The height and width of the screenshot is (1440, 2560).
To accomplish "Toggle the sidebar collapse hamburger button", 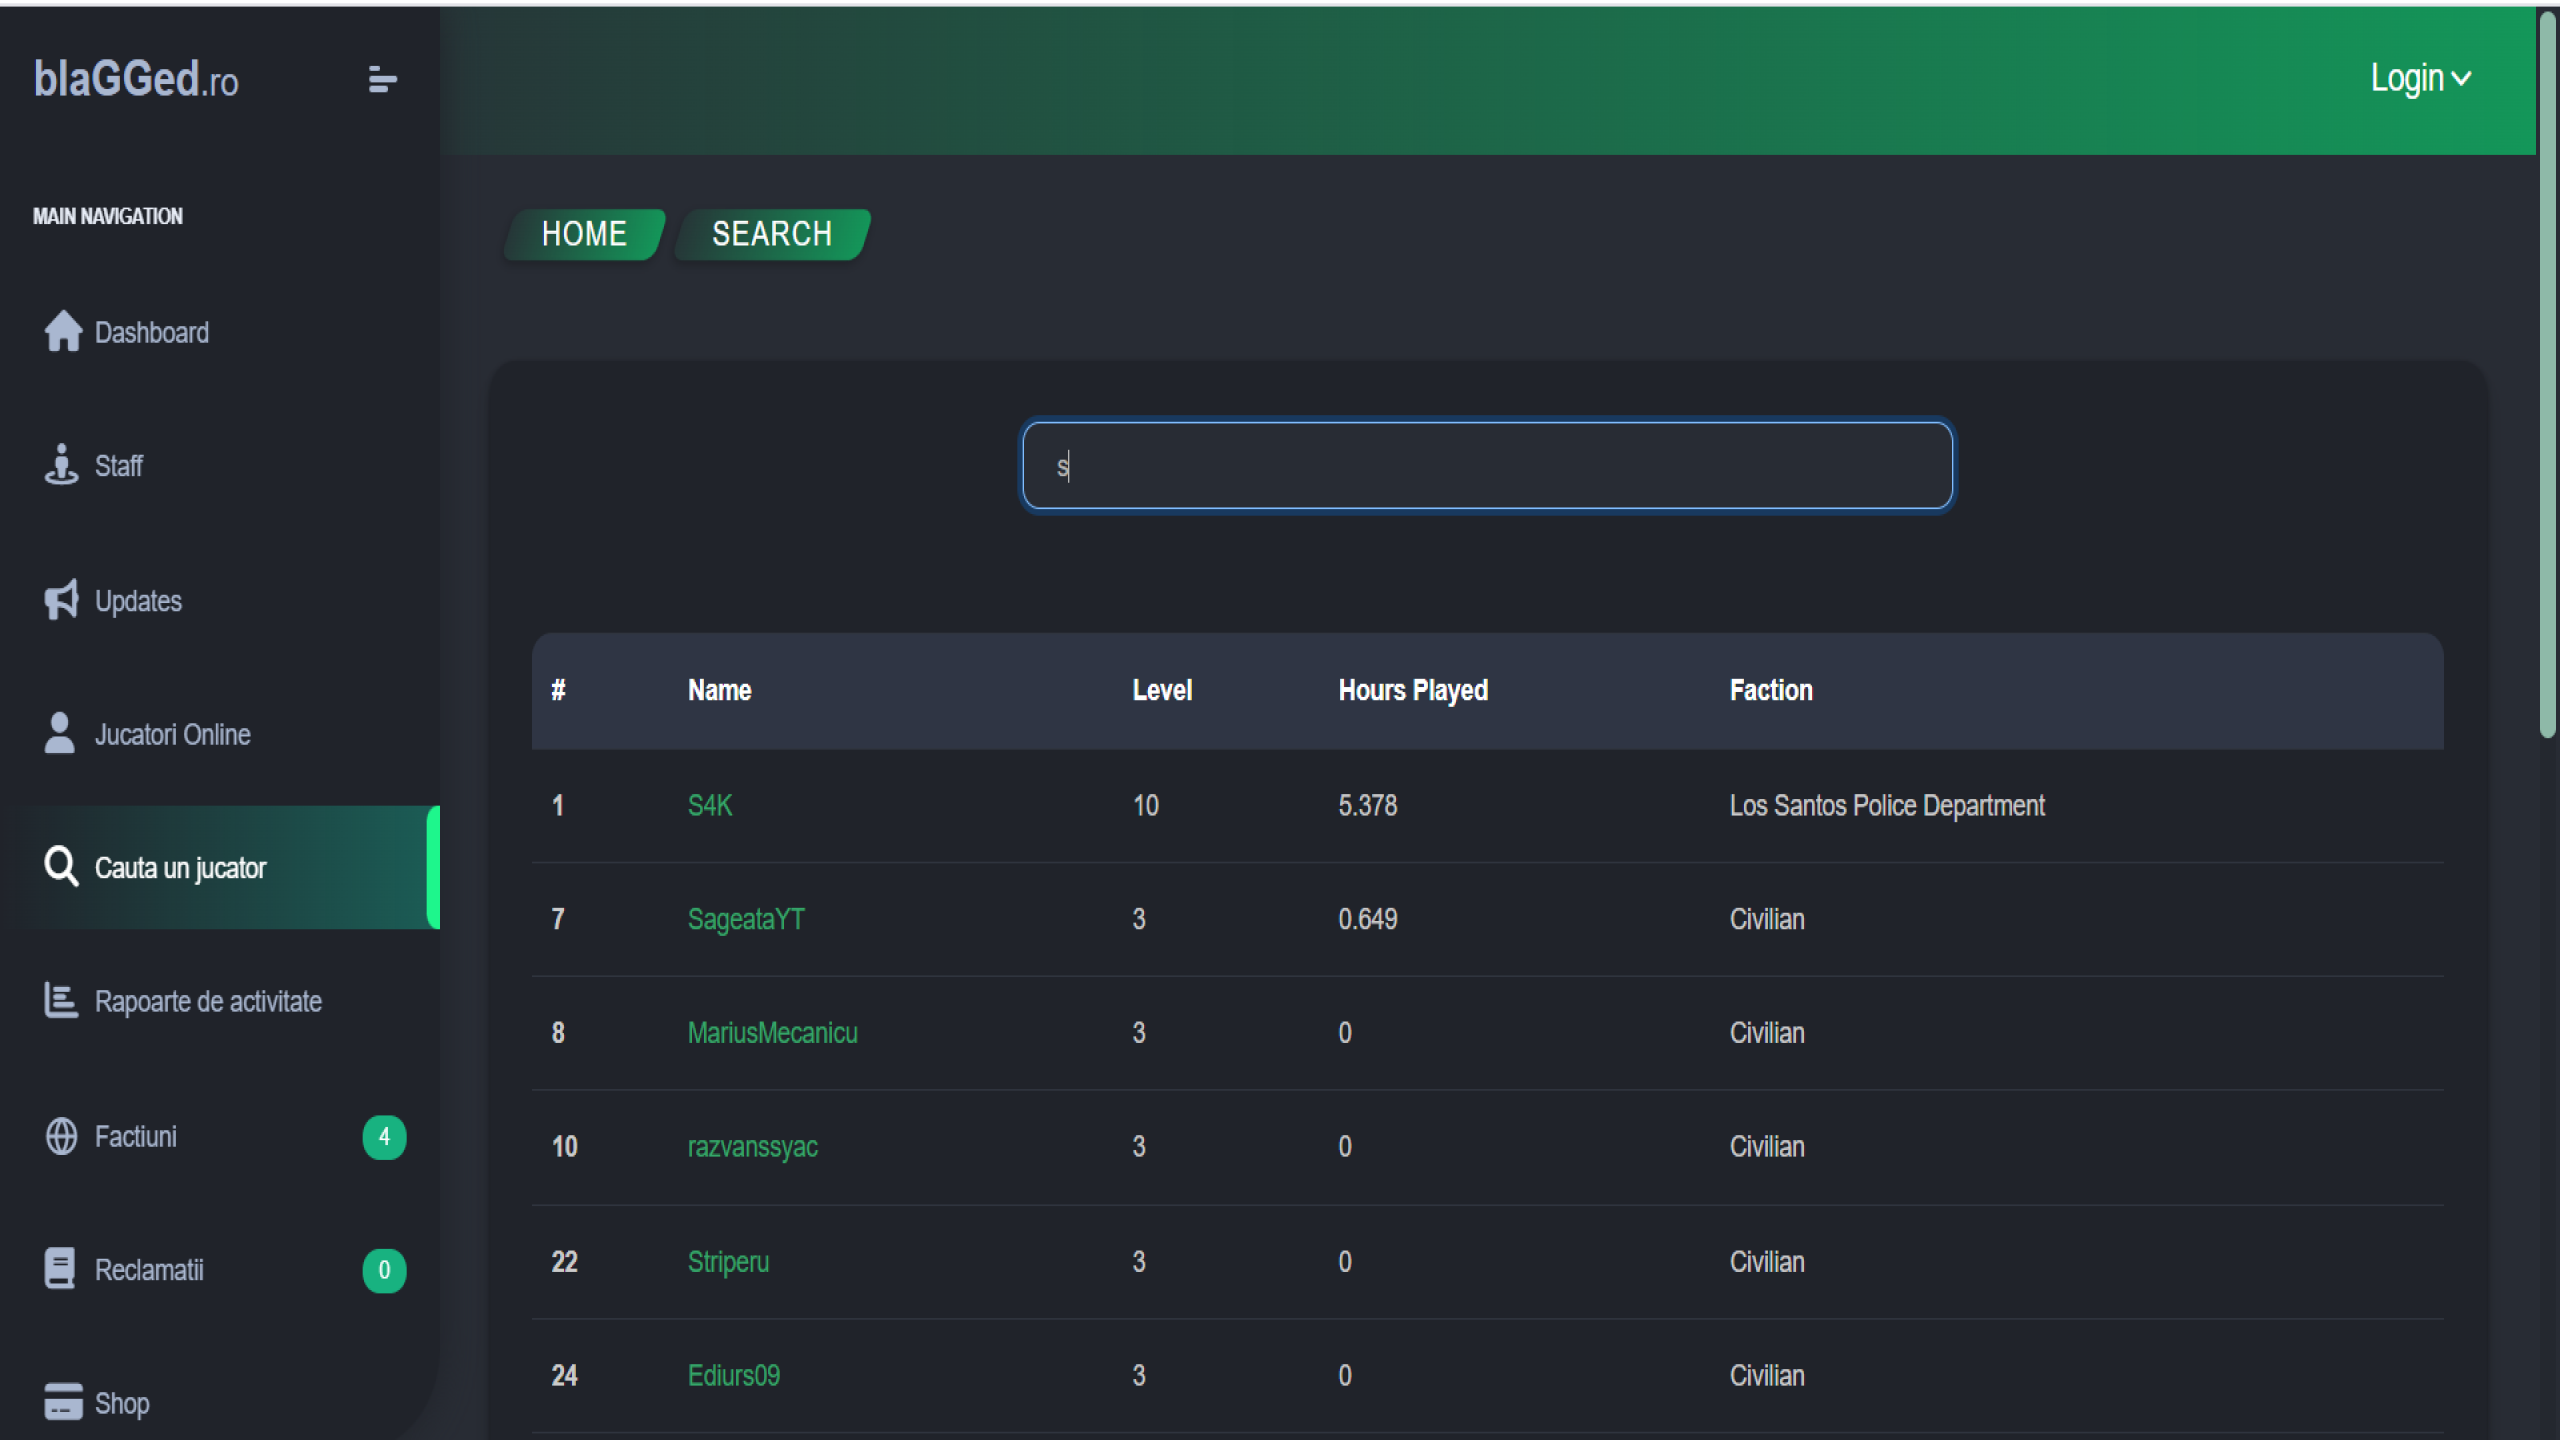I will (382, 79).
